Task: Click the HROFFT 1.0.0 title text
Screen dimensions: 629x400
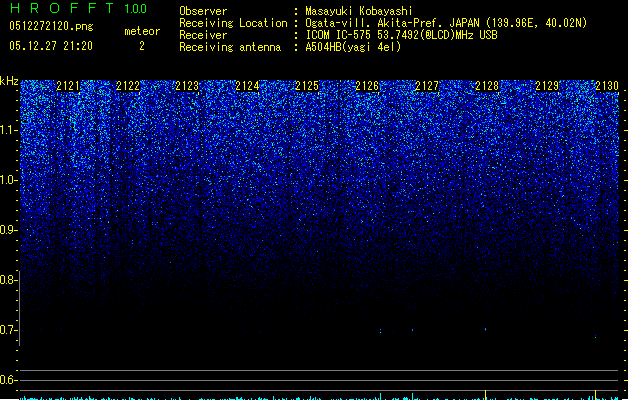Action: [x=79, y=8]
